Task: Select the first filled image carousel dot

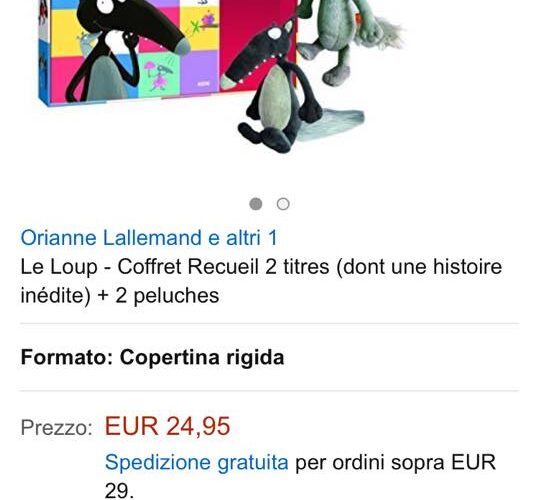Action: click(255, 204)
